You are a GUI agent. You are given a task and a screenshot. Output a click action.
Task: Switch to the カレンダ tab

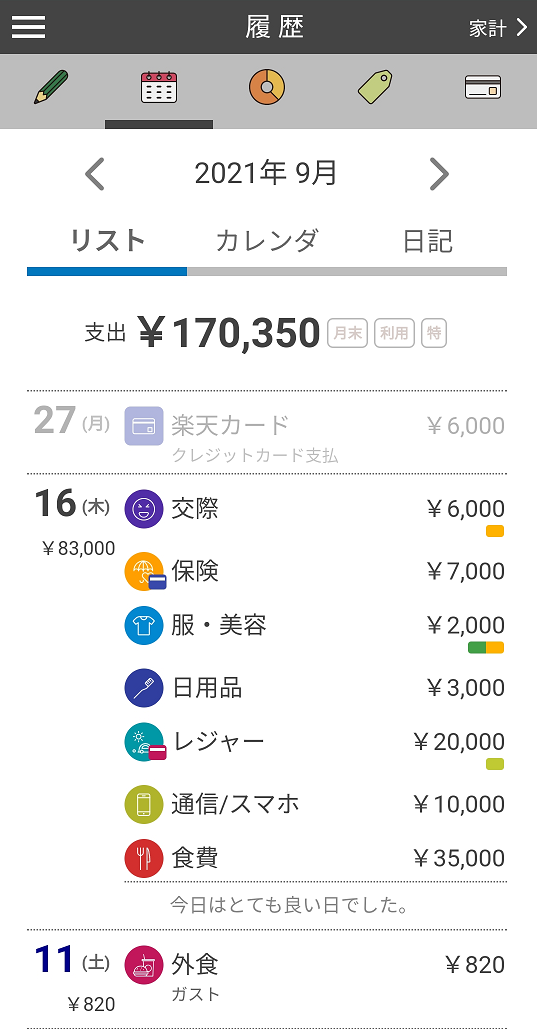267,241
